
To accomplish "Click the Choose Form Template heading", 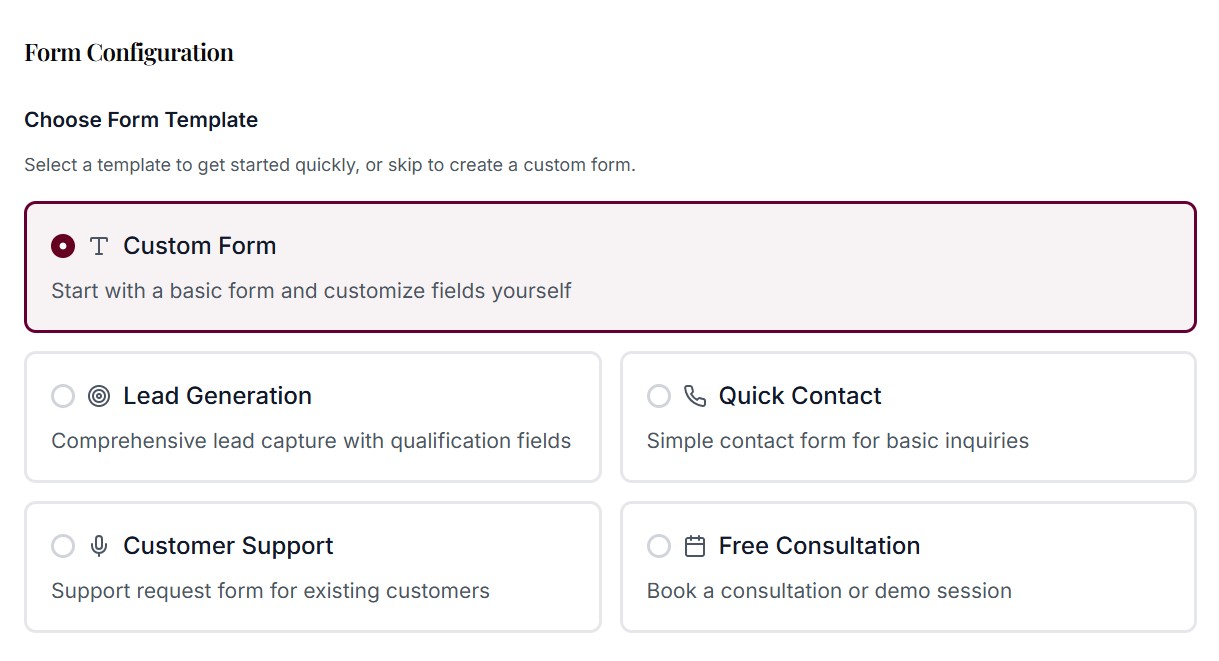I will [140, 119].
